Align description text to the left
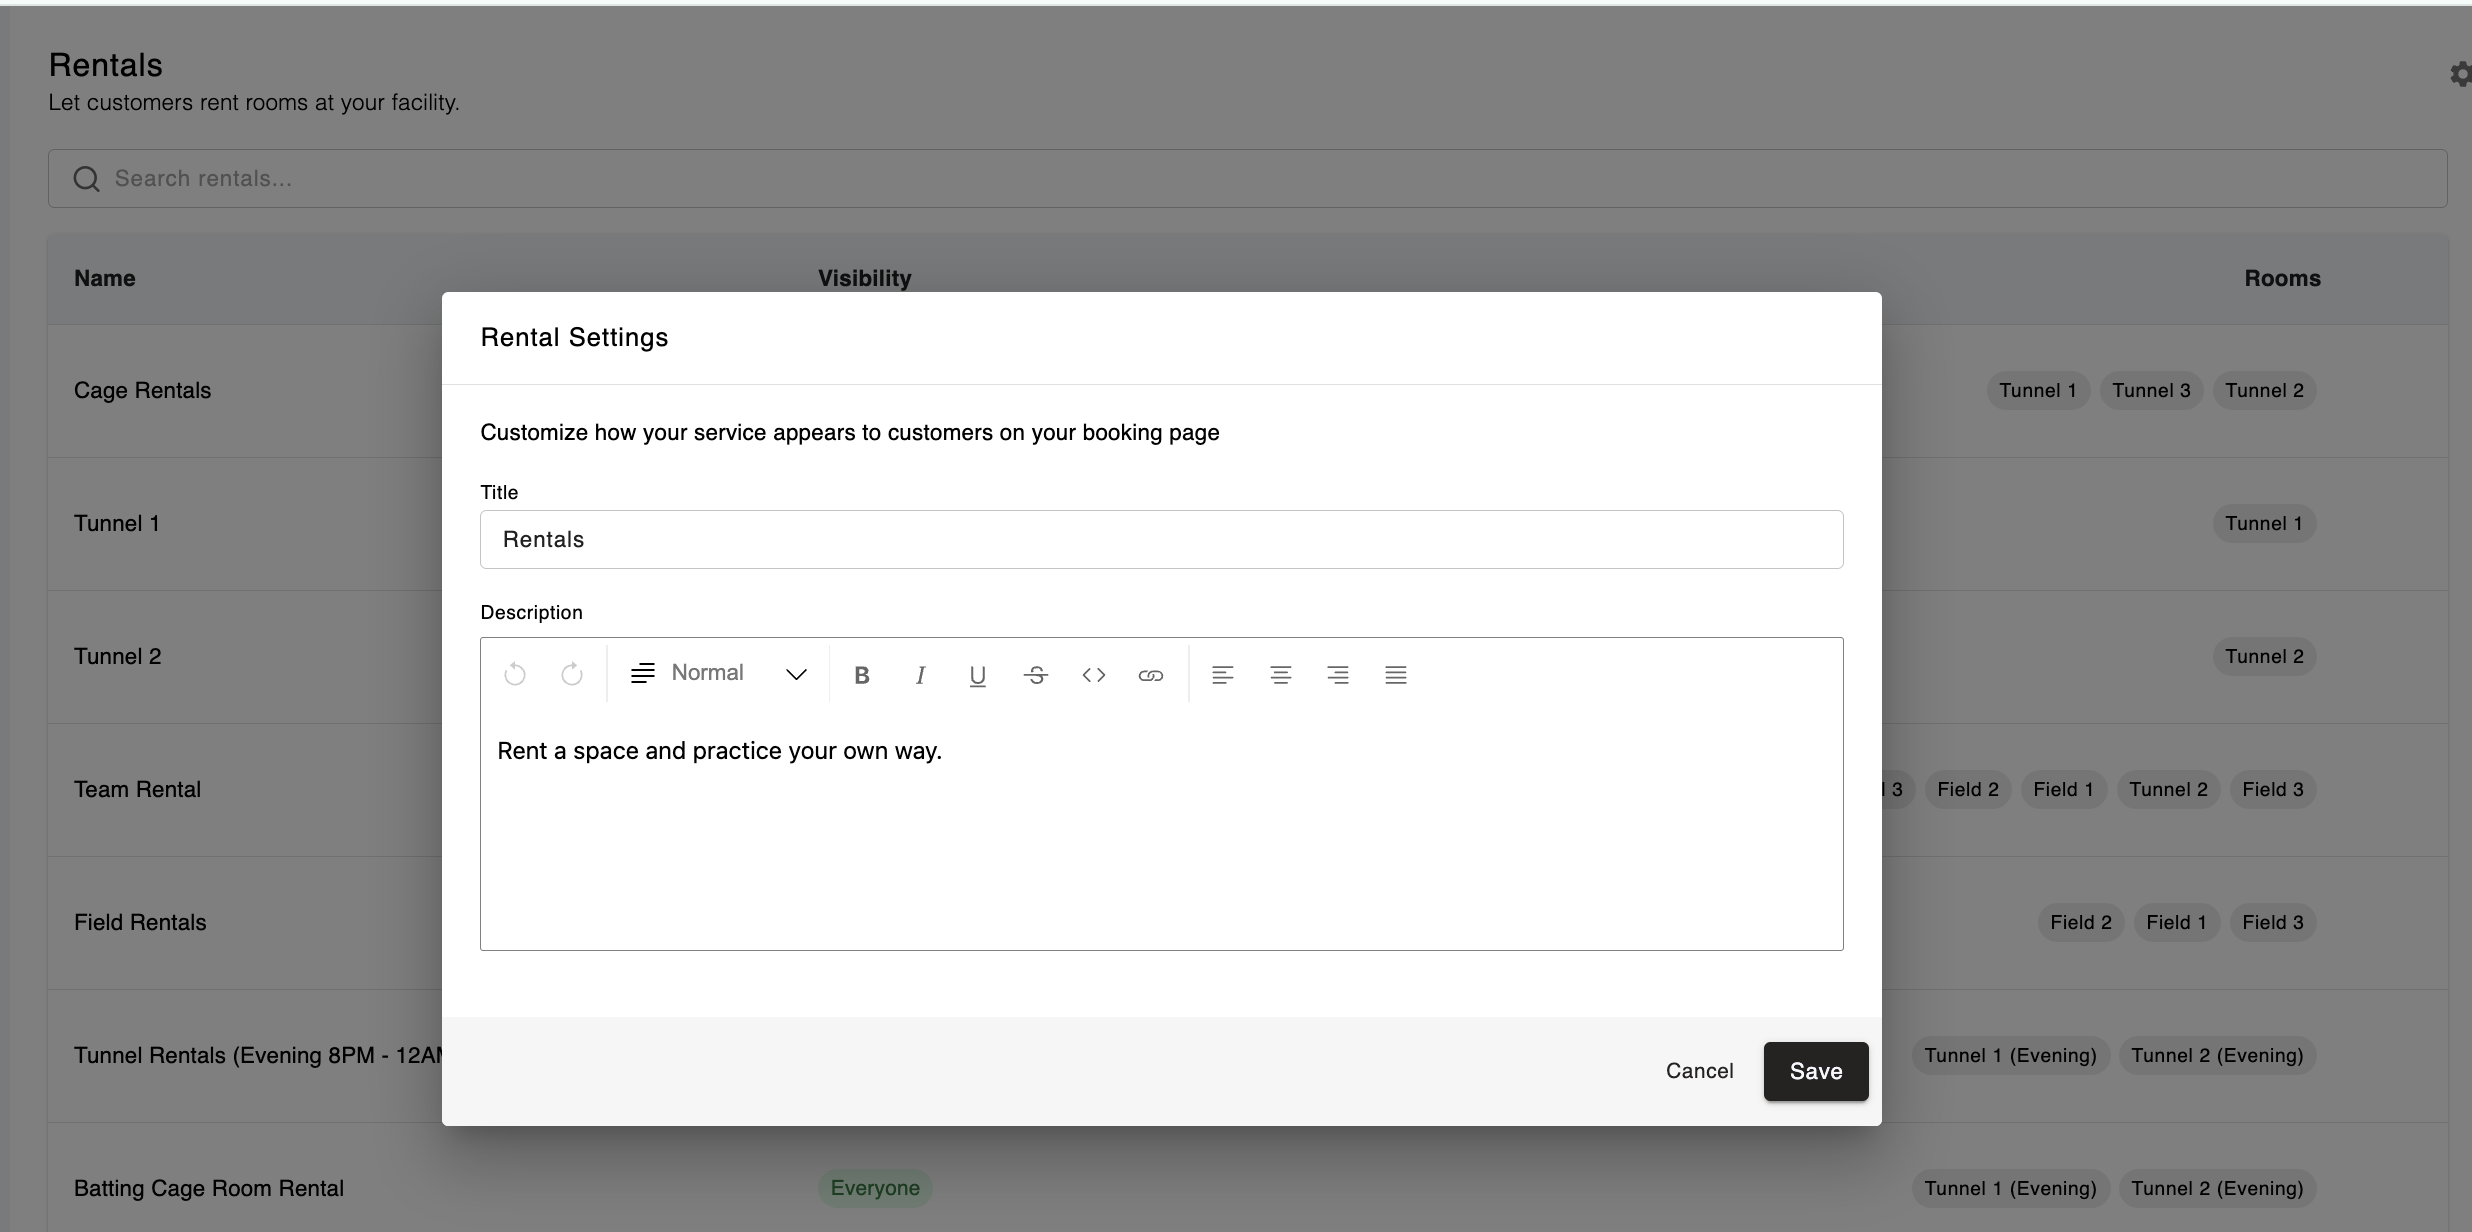Image resolution: width=2472 pixels, height=1232 pixels. (x=1222, y=675)
